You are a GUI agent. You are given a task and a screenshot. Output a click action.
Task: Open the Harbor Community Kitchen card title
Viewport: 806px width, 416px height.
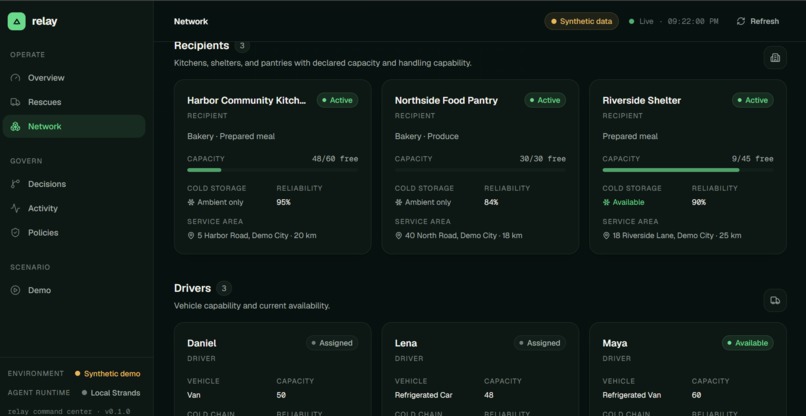click(246, 100)
